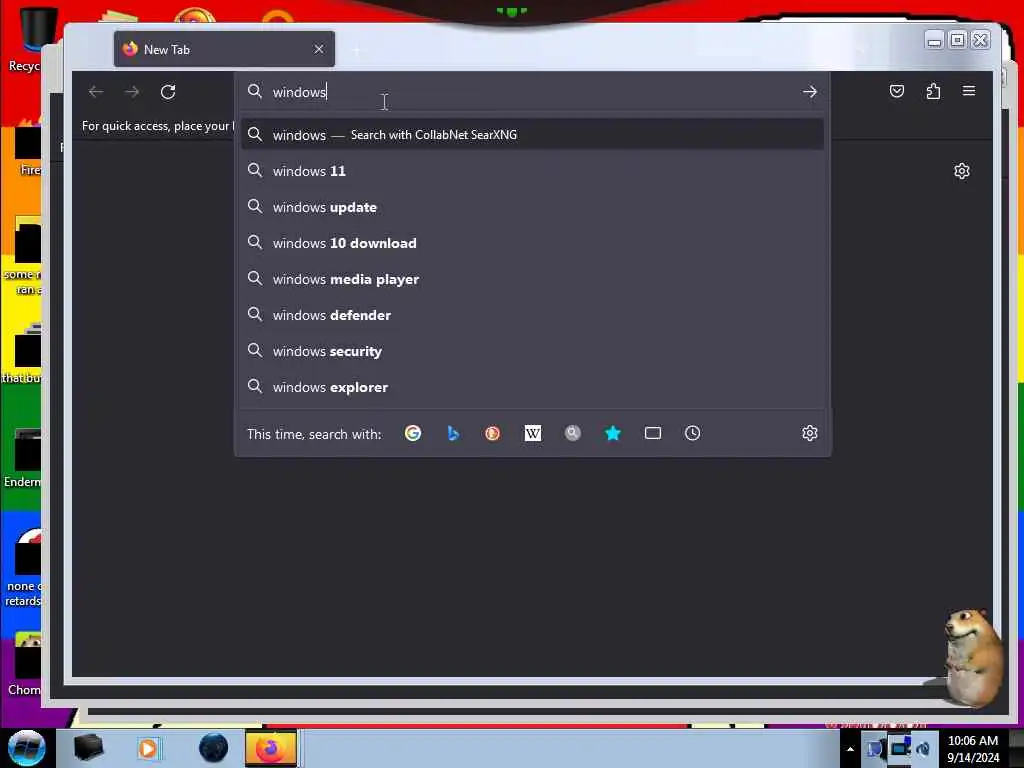This screenshot has width=1024, height=768.
Task: Choose windows — Search with CollabNet SearXNG
Action: tap(532, 135)
